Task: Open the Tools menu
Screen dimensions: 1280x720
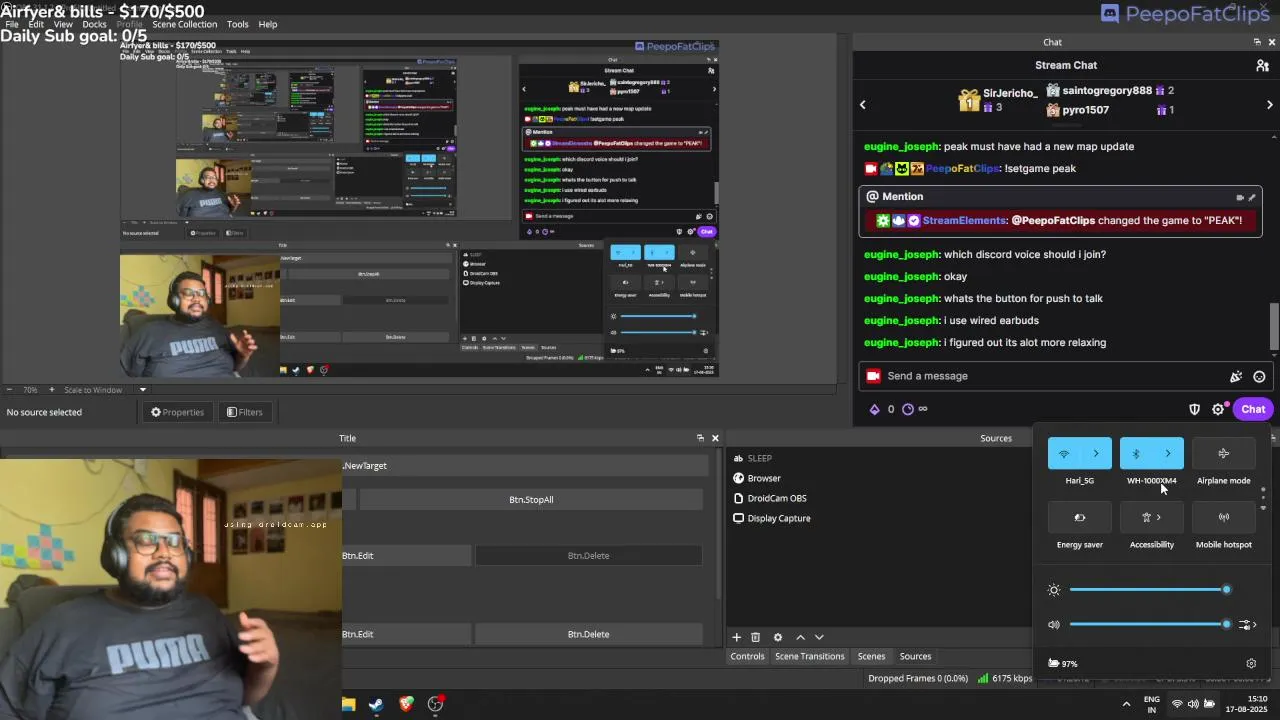Action: (x=238, y=24)
